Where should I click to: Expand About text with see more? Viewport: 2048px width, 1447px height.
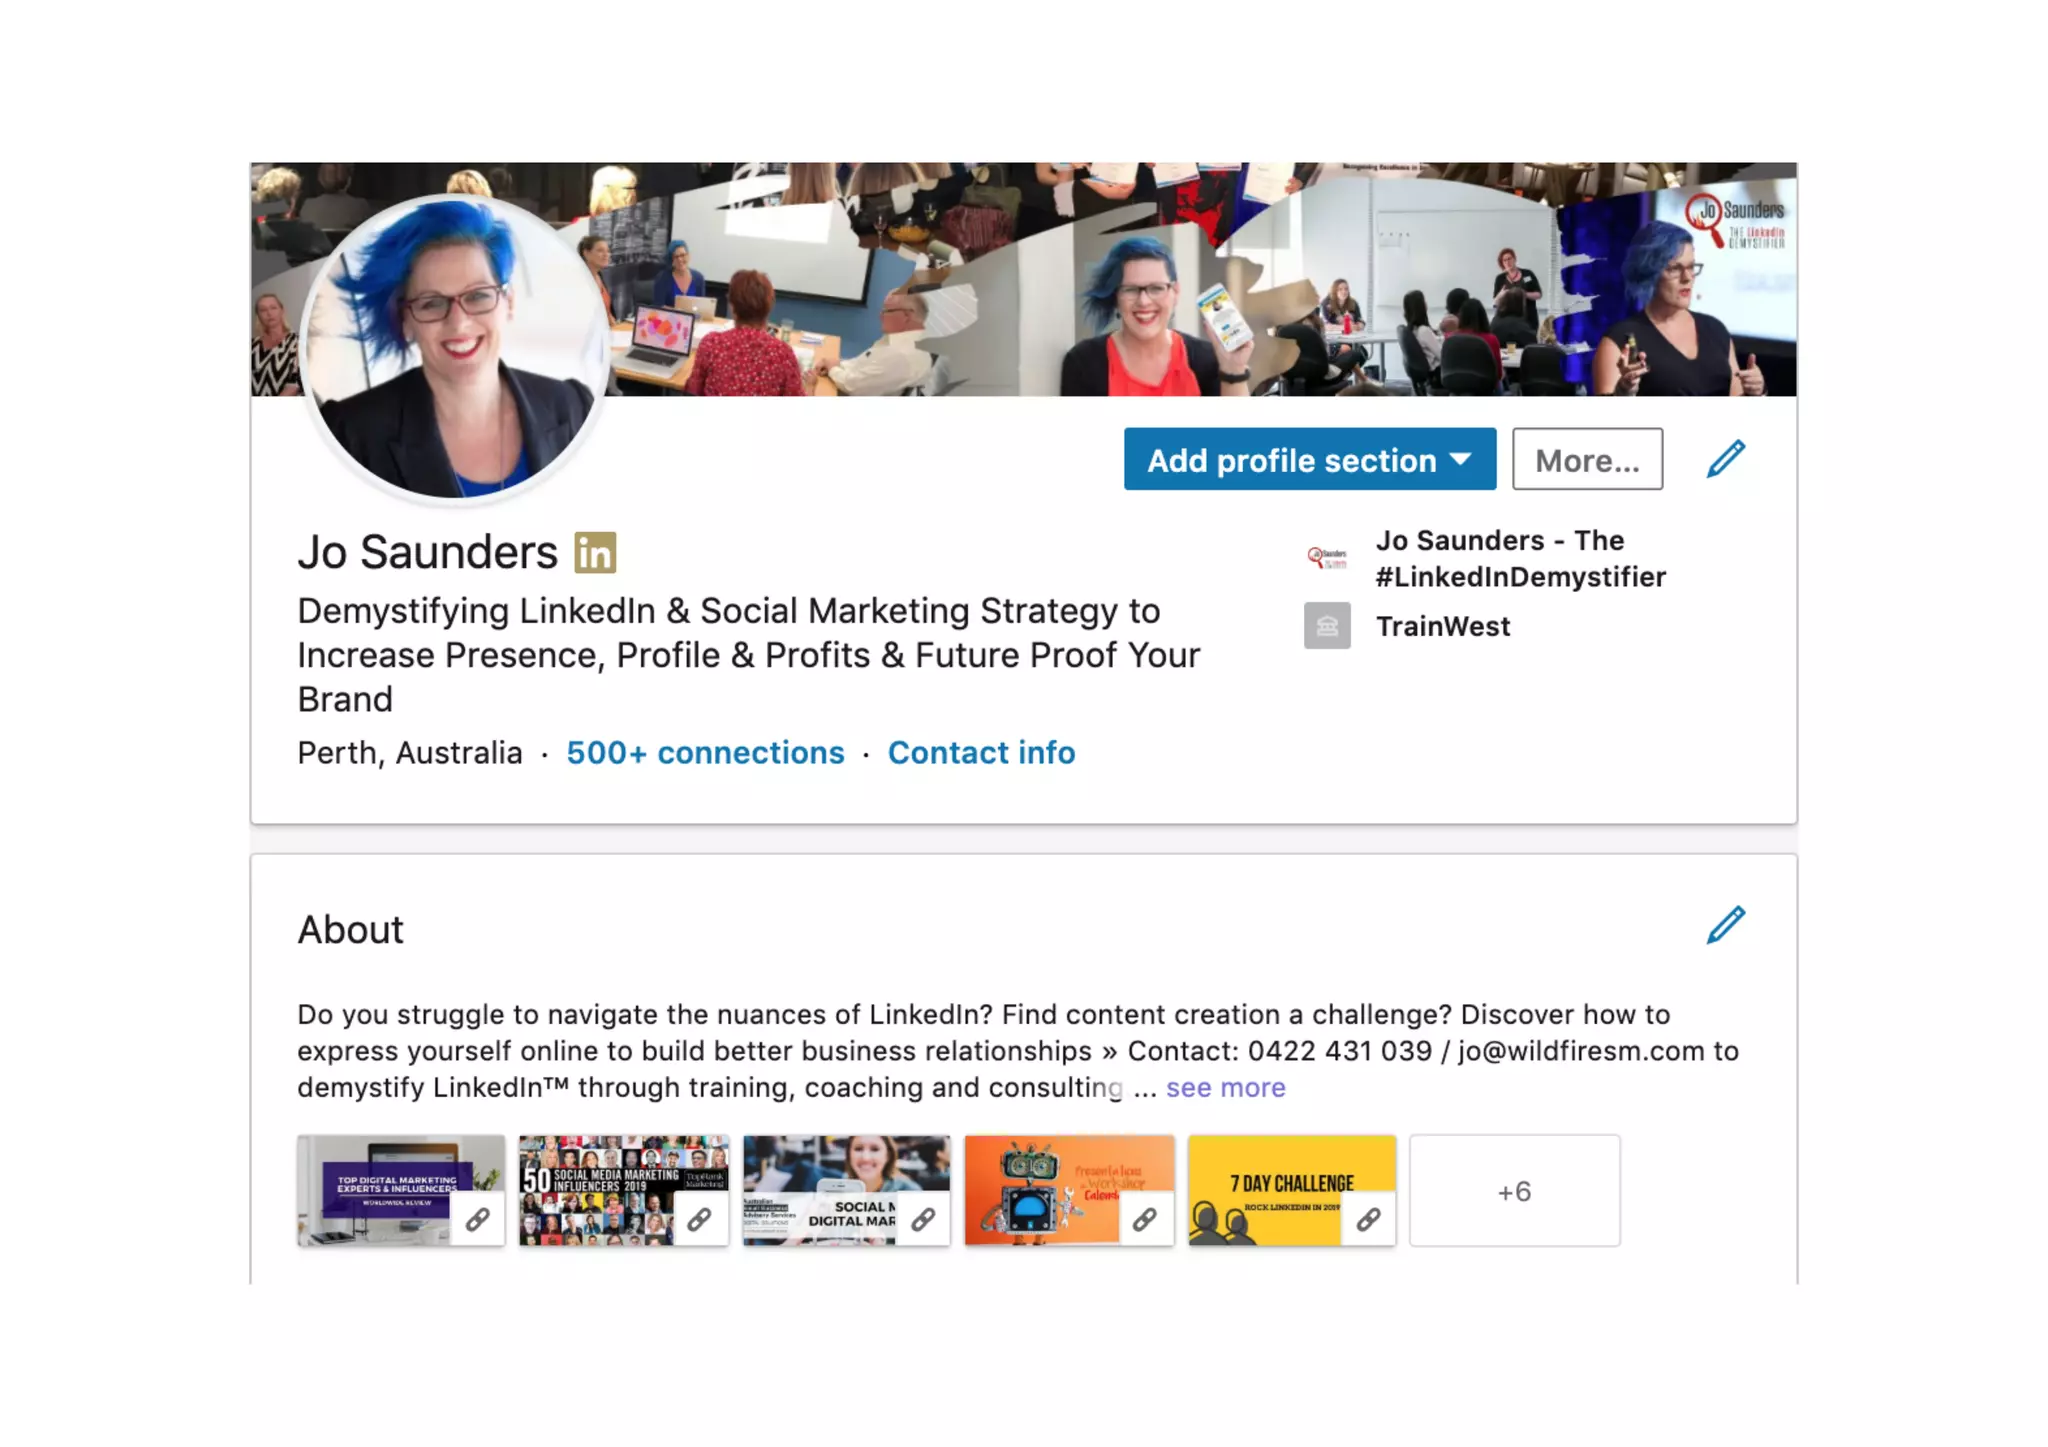(1225, 1087)
